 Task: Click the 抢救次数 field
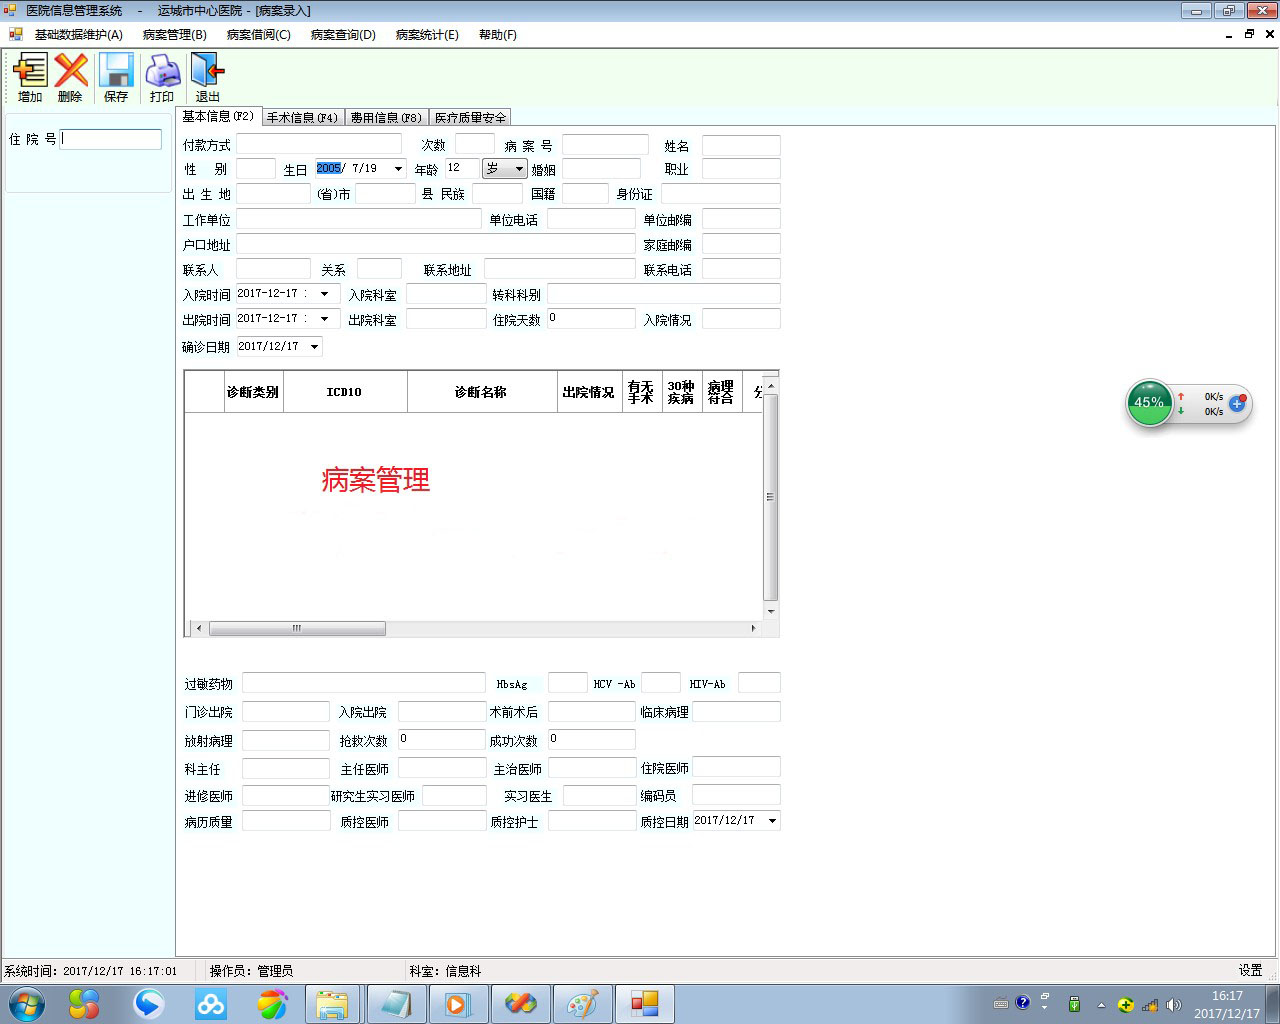tap(442, 740)
